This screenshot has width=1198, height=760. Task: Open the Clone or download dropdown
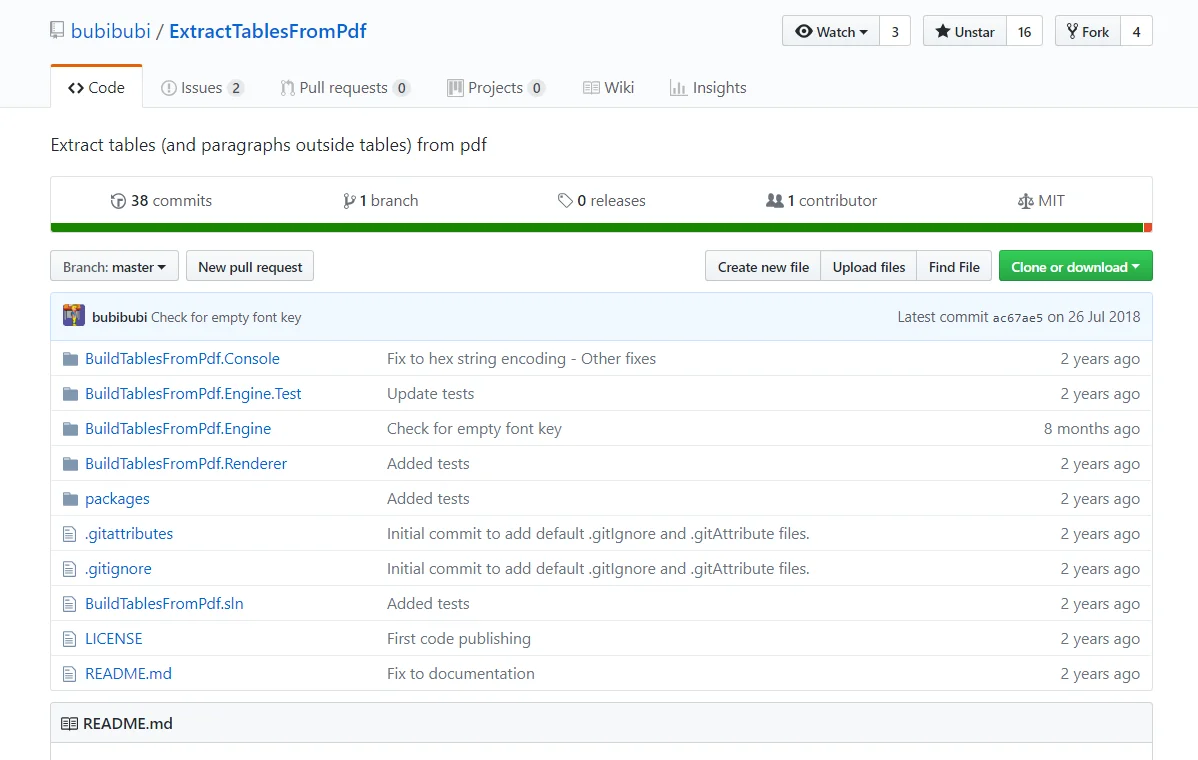pos(1076,267)
